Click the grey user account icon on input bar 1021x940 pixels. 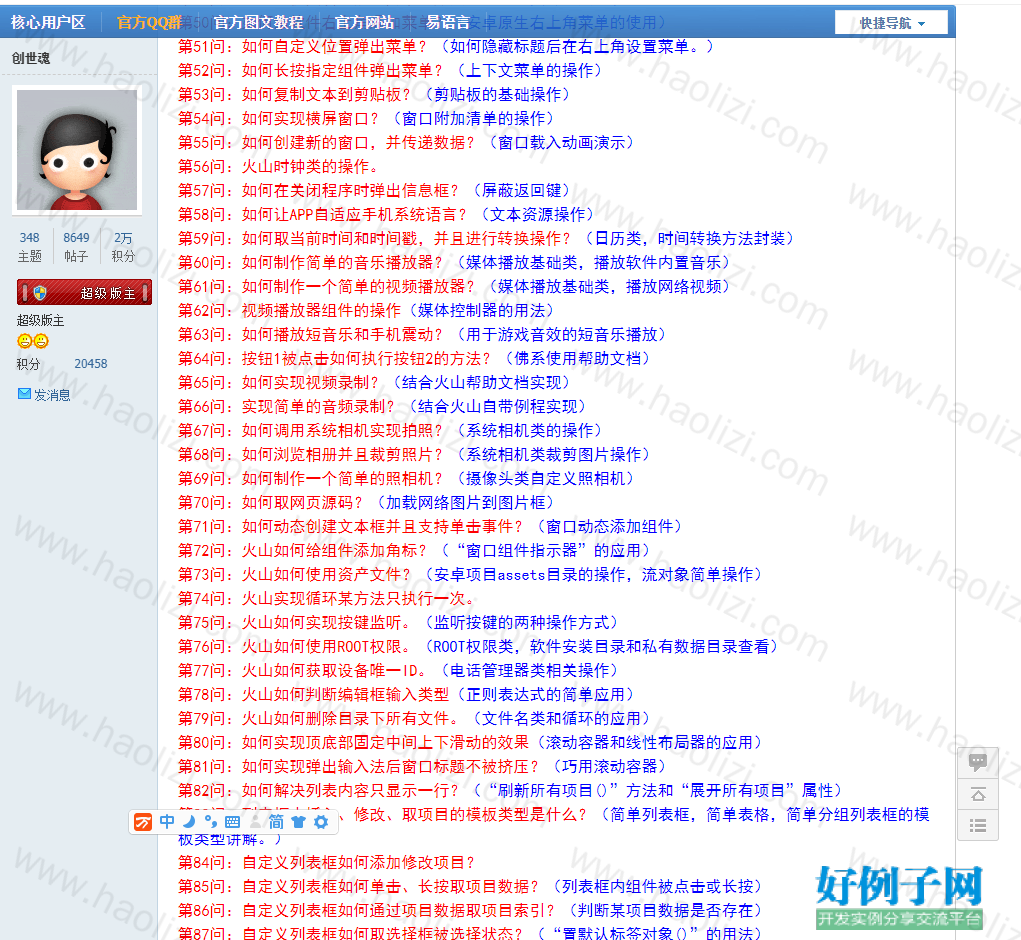tap(255, 822)
